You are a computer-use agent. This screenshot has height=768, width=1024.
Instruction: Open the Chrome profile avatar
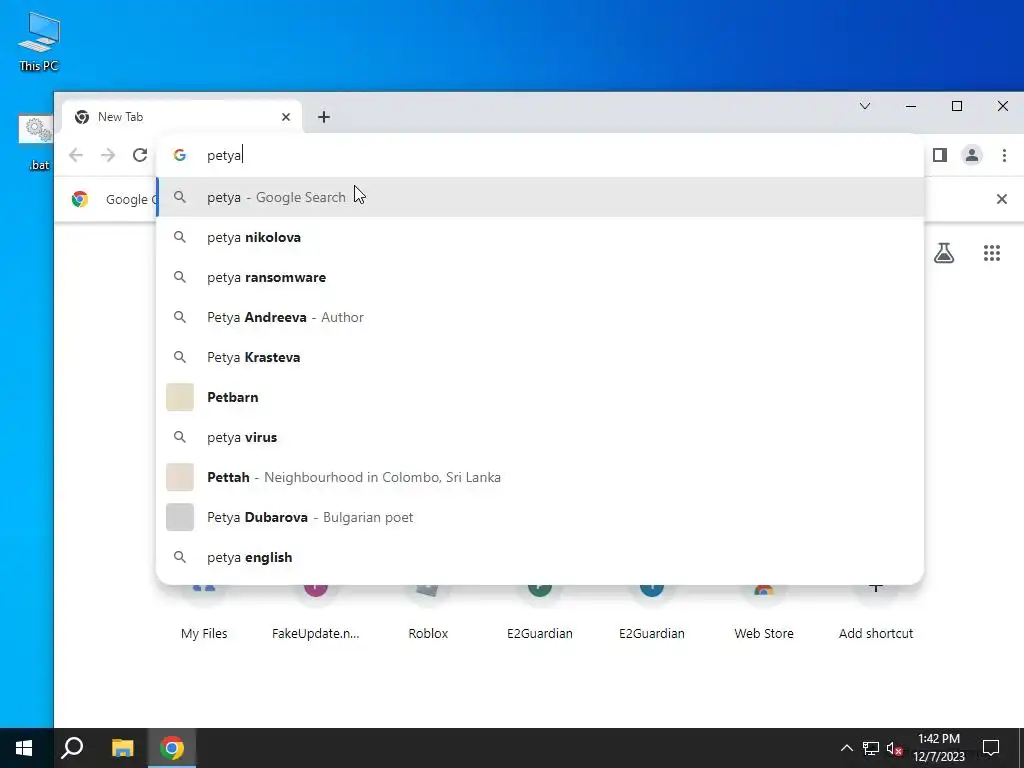(972, 155)
